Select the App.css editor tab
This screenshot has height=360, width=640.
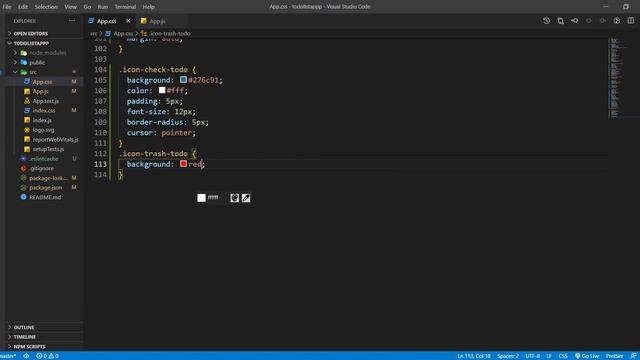click(x=106, y=21)
